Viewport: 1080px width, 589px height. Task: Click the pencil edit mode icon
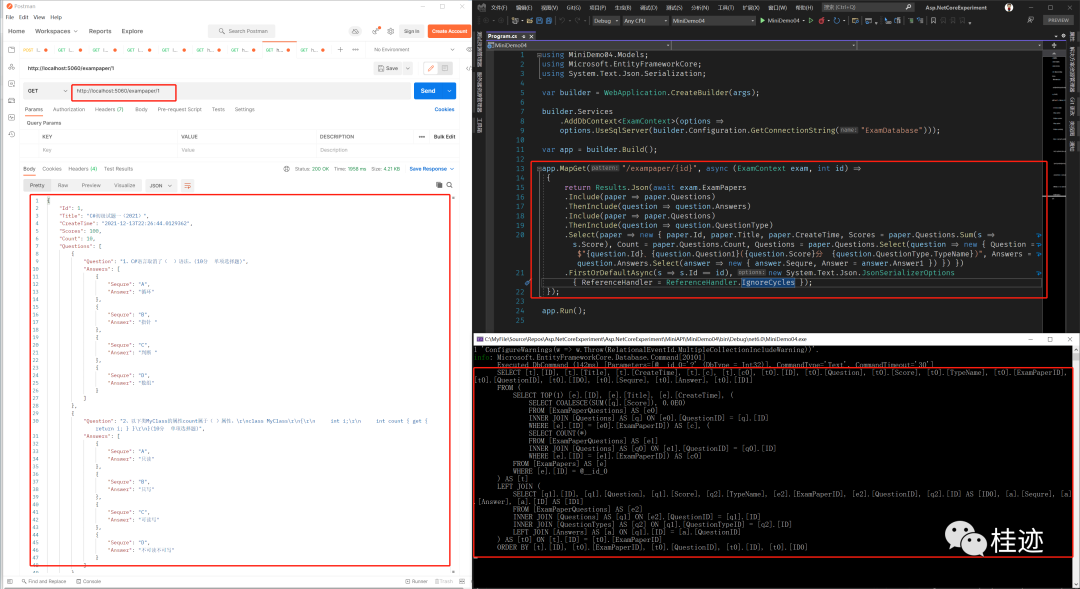coord(430,68)
